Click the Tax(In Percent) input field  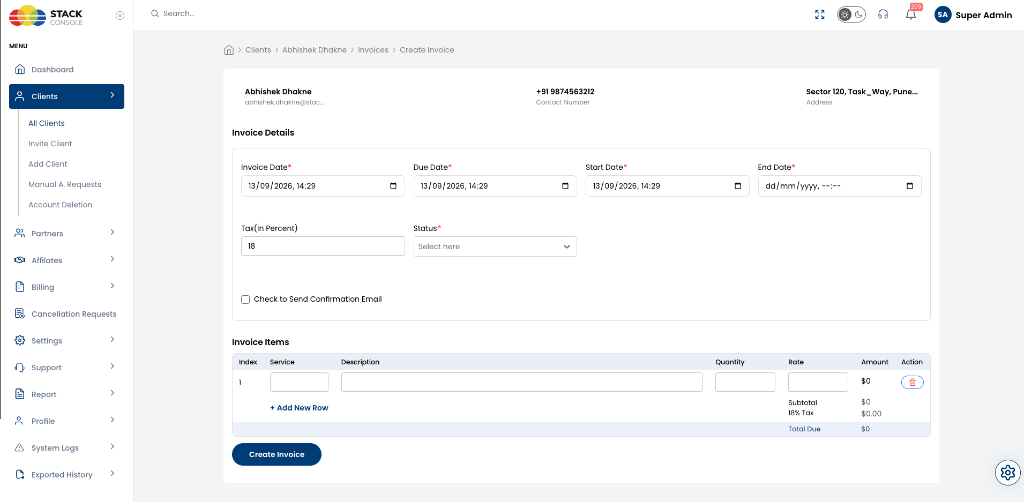click(323, 246)
